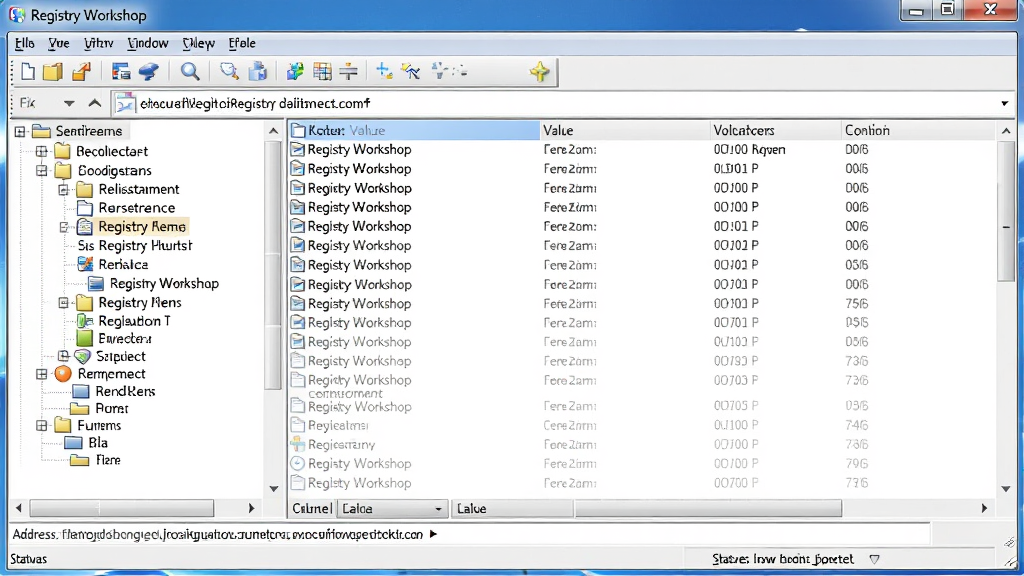
Task: Toggle the Relisstament folder expander
Action: [x=63, y=189]
